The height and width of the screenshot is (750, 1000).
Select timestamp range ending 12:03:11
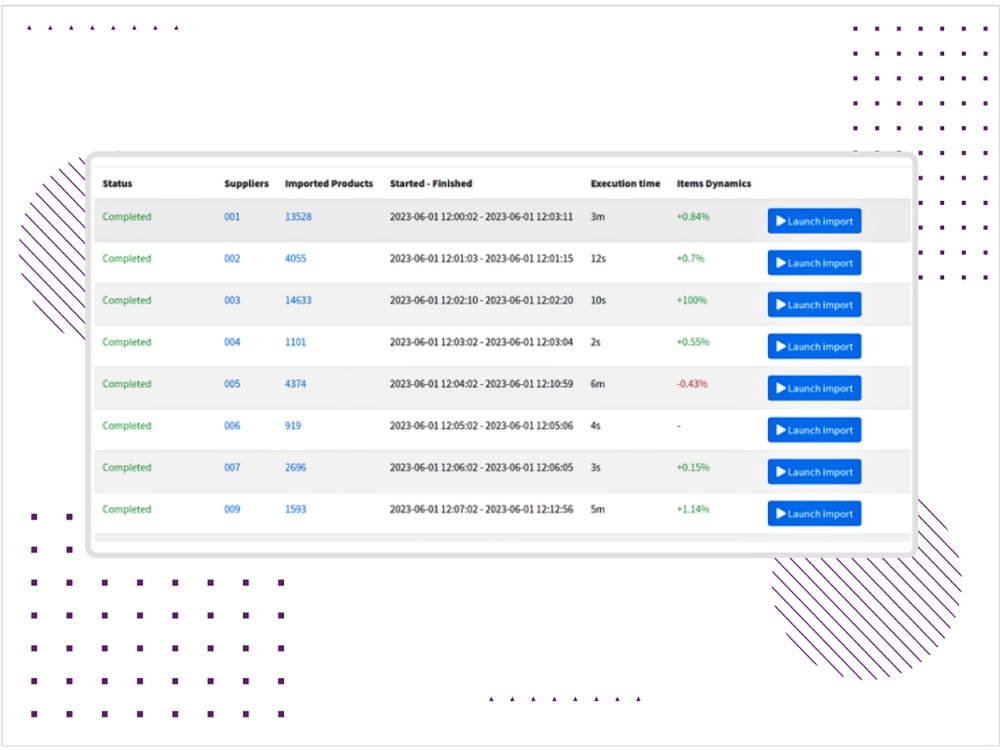coord(482,217)
